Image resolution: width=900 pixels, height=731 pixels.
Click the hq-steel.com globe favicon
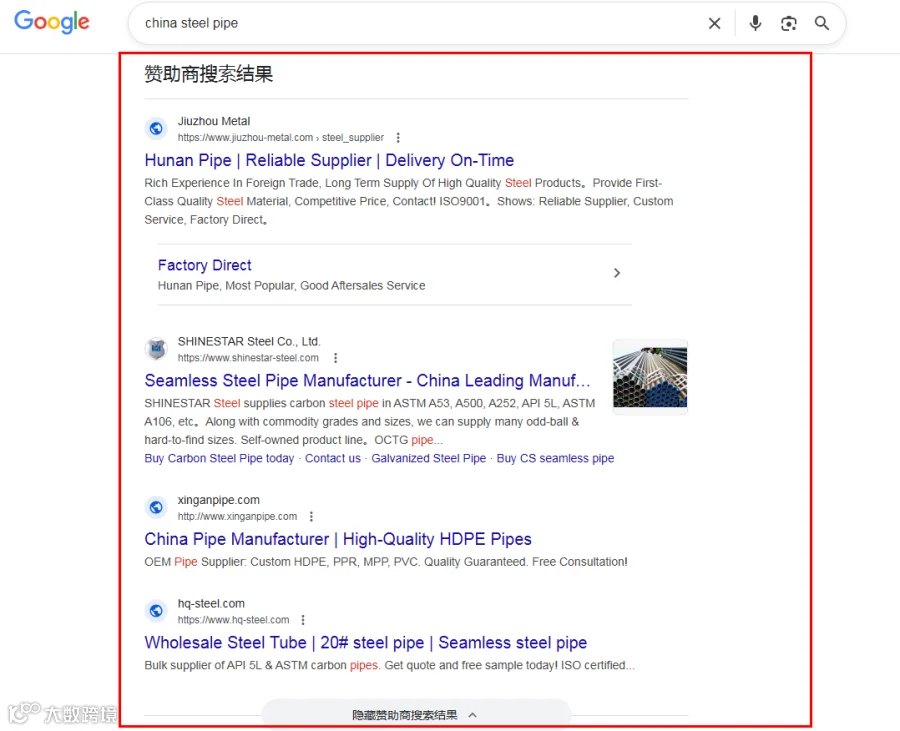click(x=156, y=611)
